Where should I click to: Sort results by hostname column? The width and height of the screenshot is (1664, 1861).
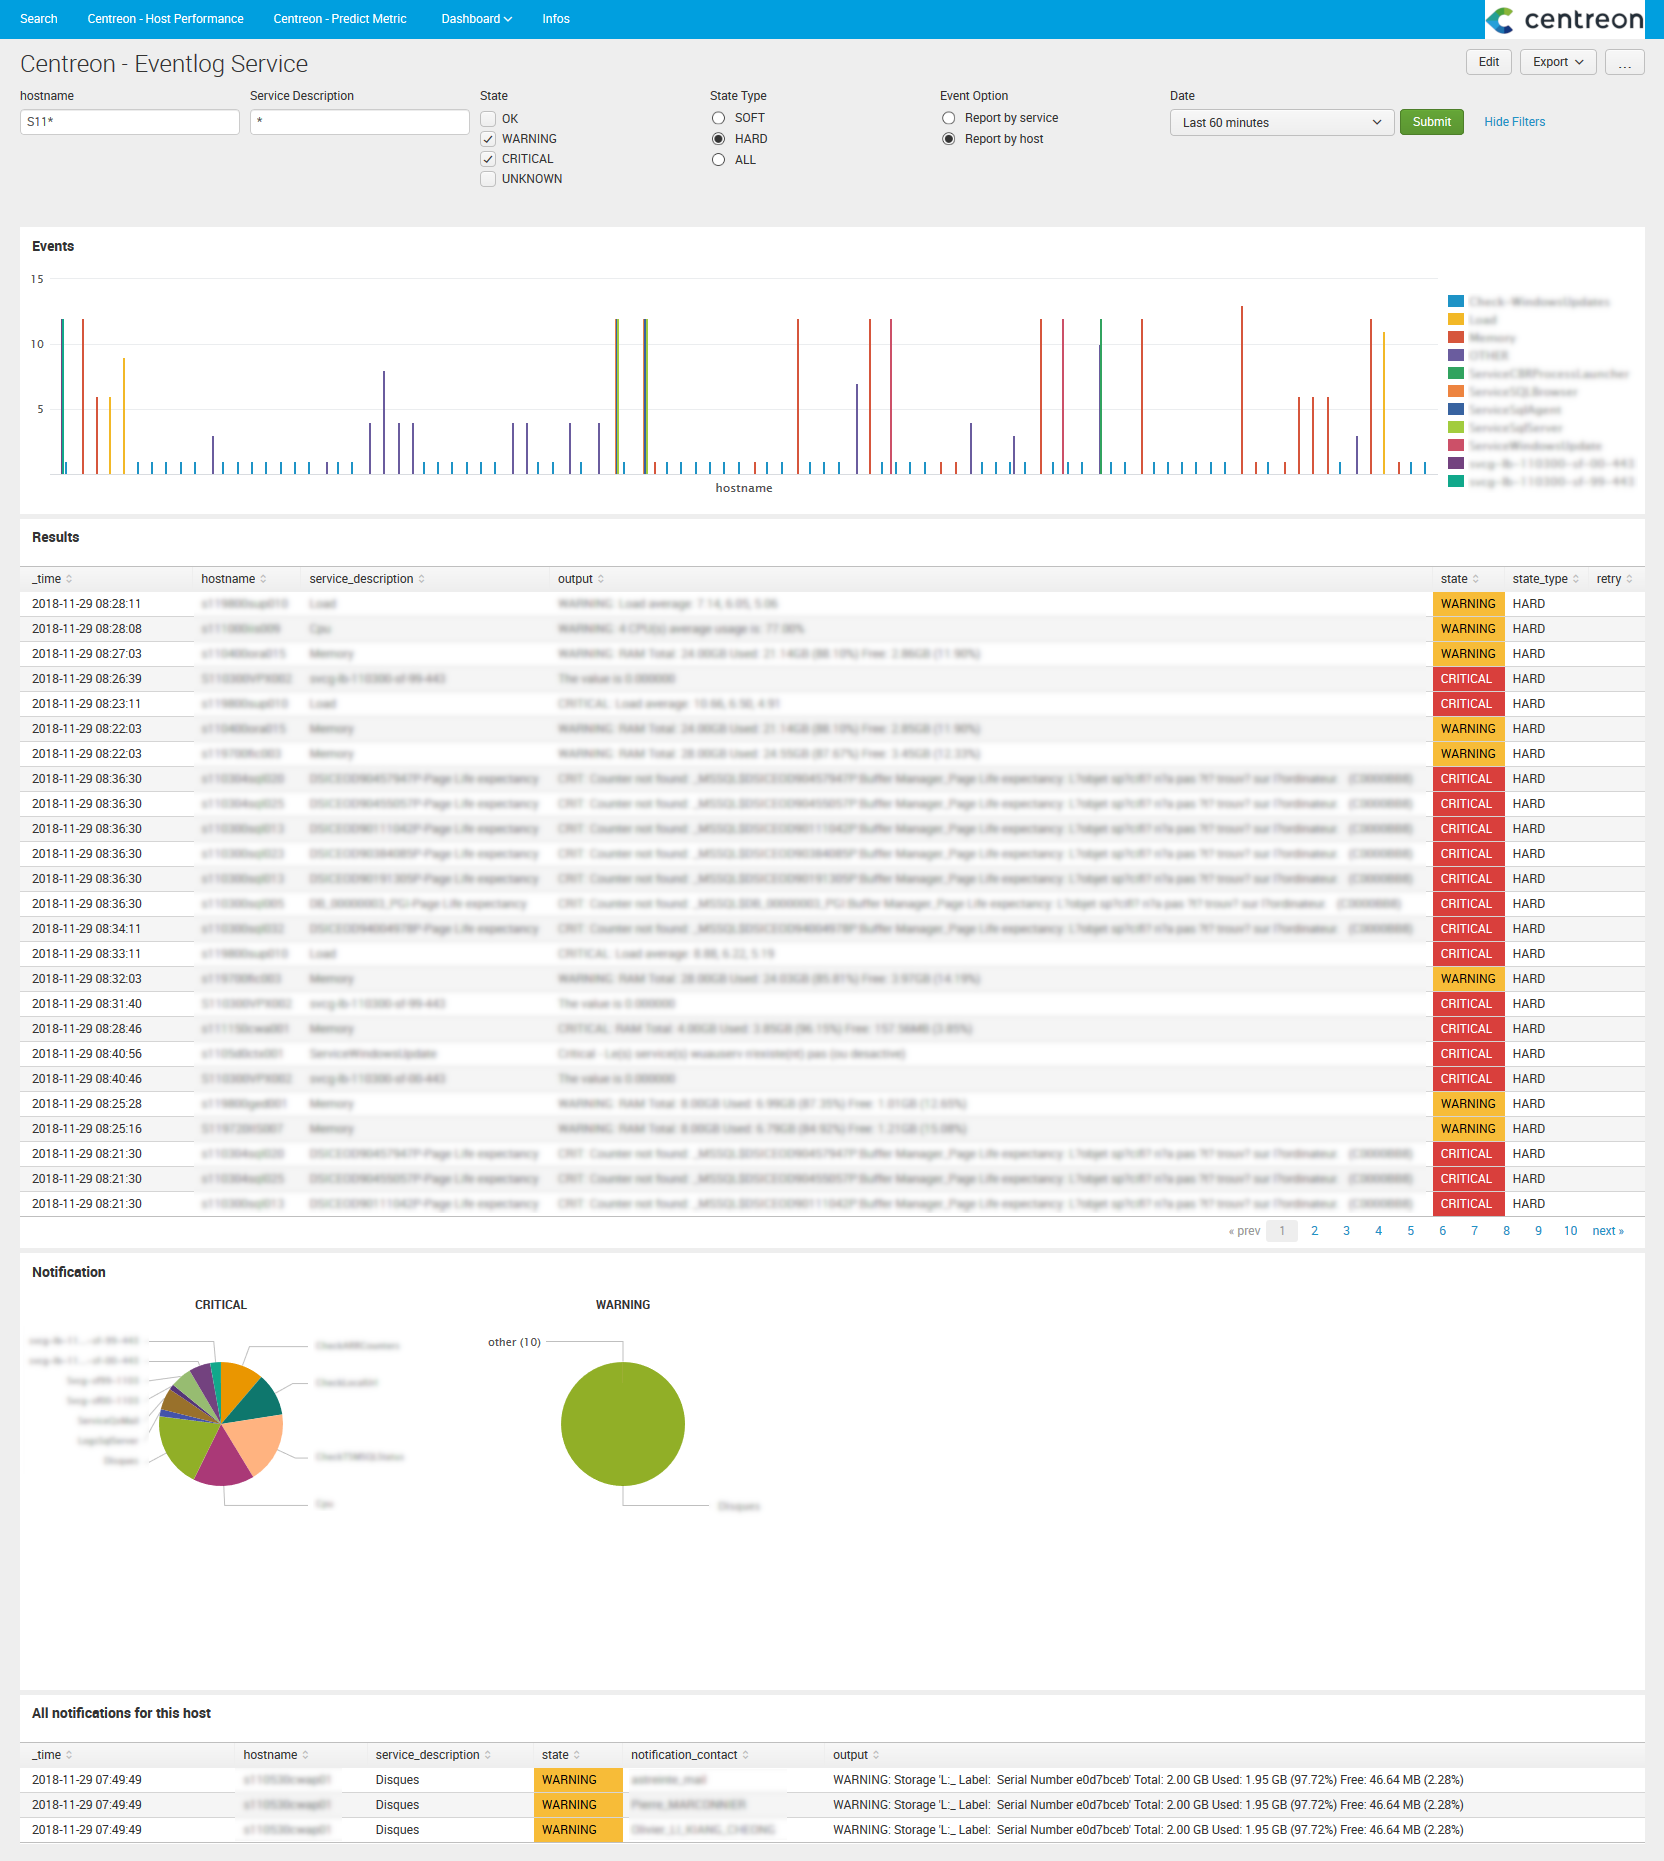click(234, 579)
